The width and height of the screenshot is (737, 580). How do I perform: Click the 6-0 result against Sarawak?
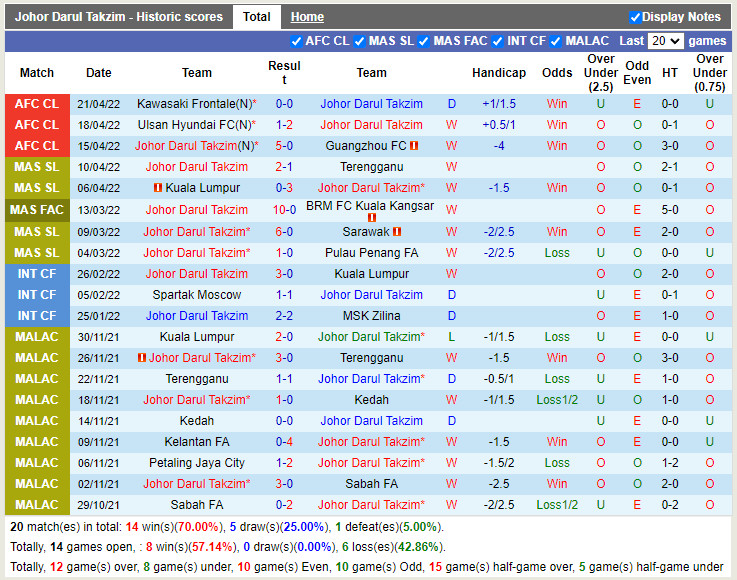pos(284,232)
